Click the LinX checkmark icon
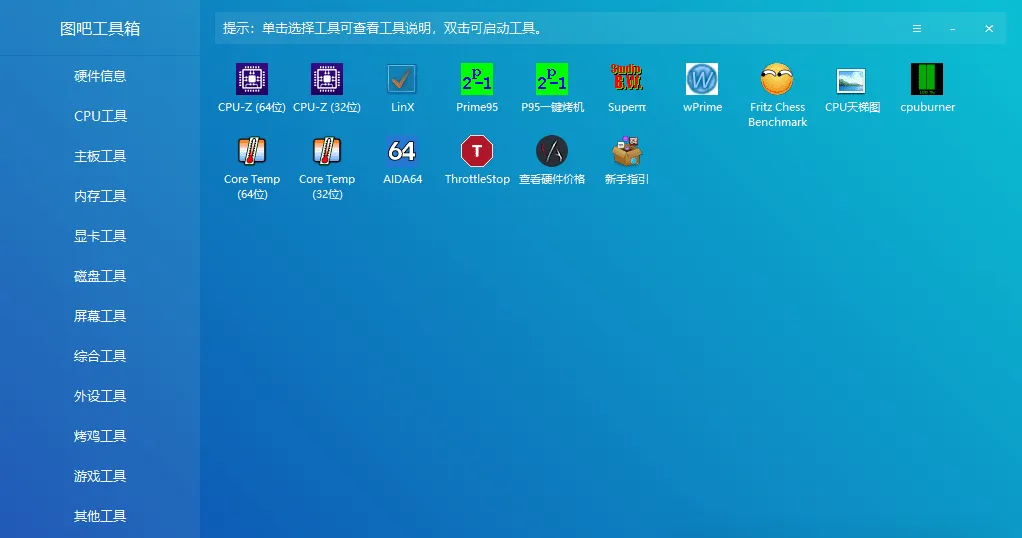The height and width of the screenshot is (538, 1022). coord(402,79)
